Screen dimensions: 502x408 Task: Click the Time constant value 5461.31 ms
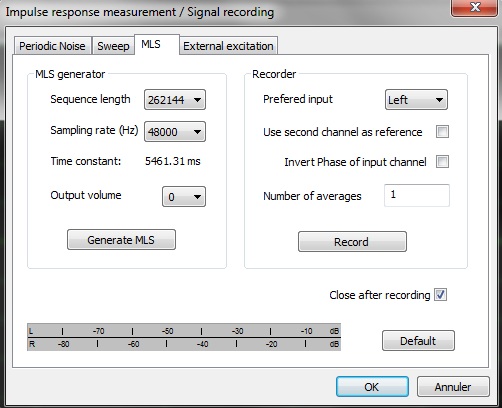pyautogui.click(x=173, y=161)
